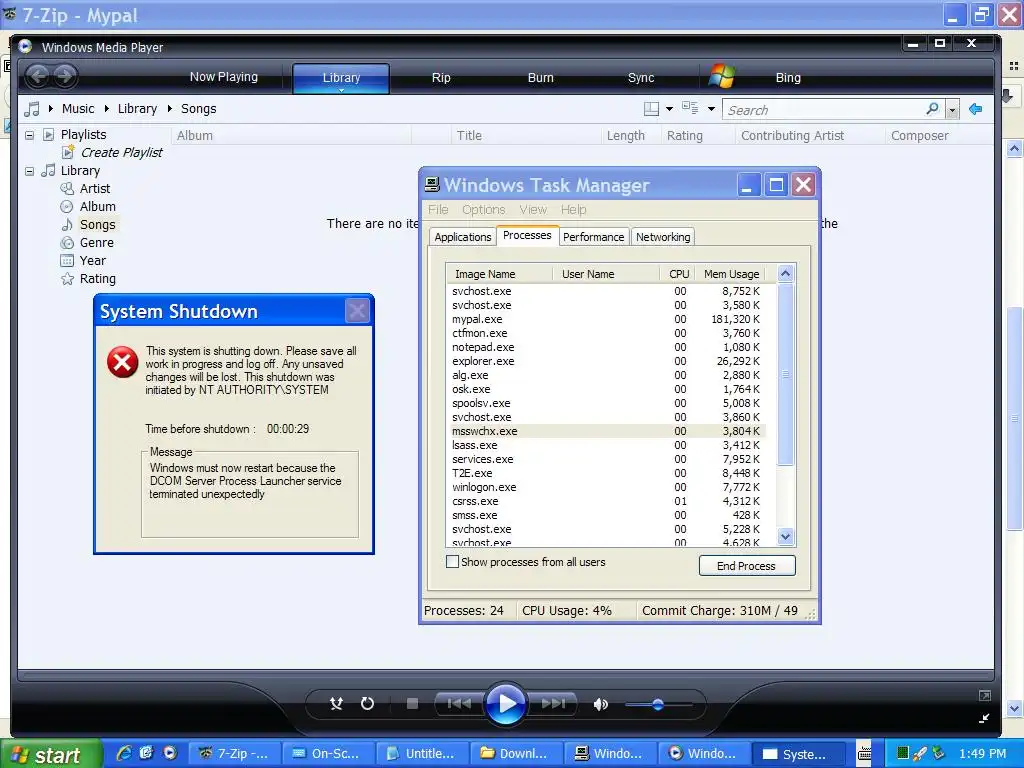Select mypal.exe in process list

click(x=606, y=319)
